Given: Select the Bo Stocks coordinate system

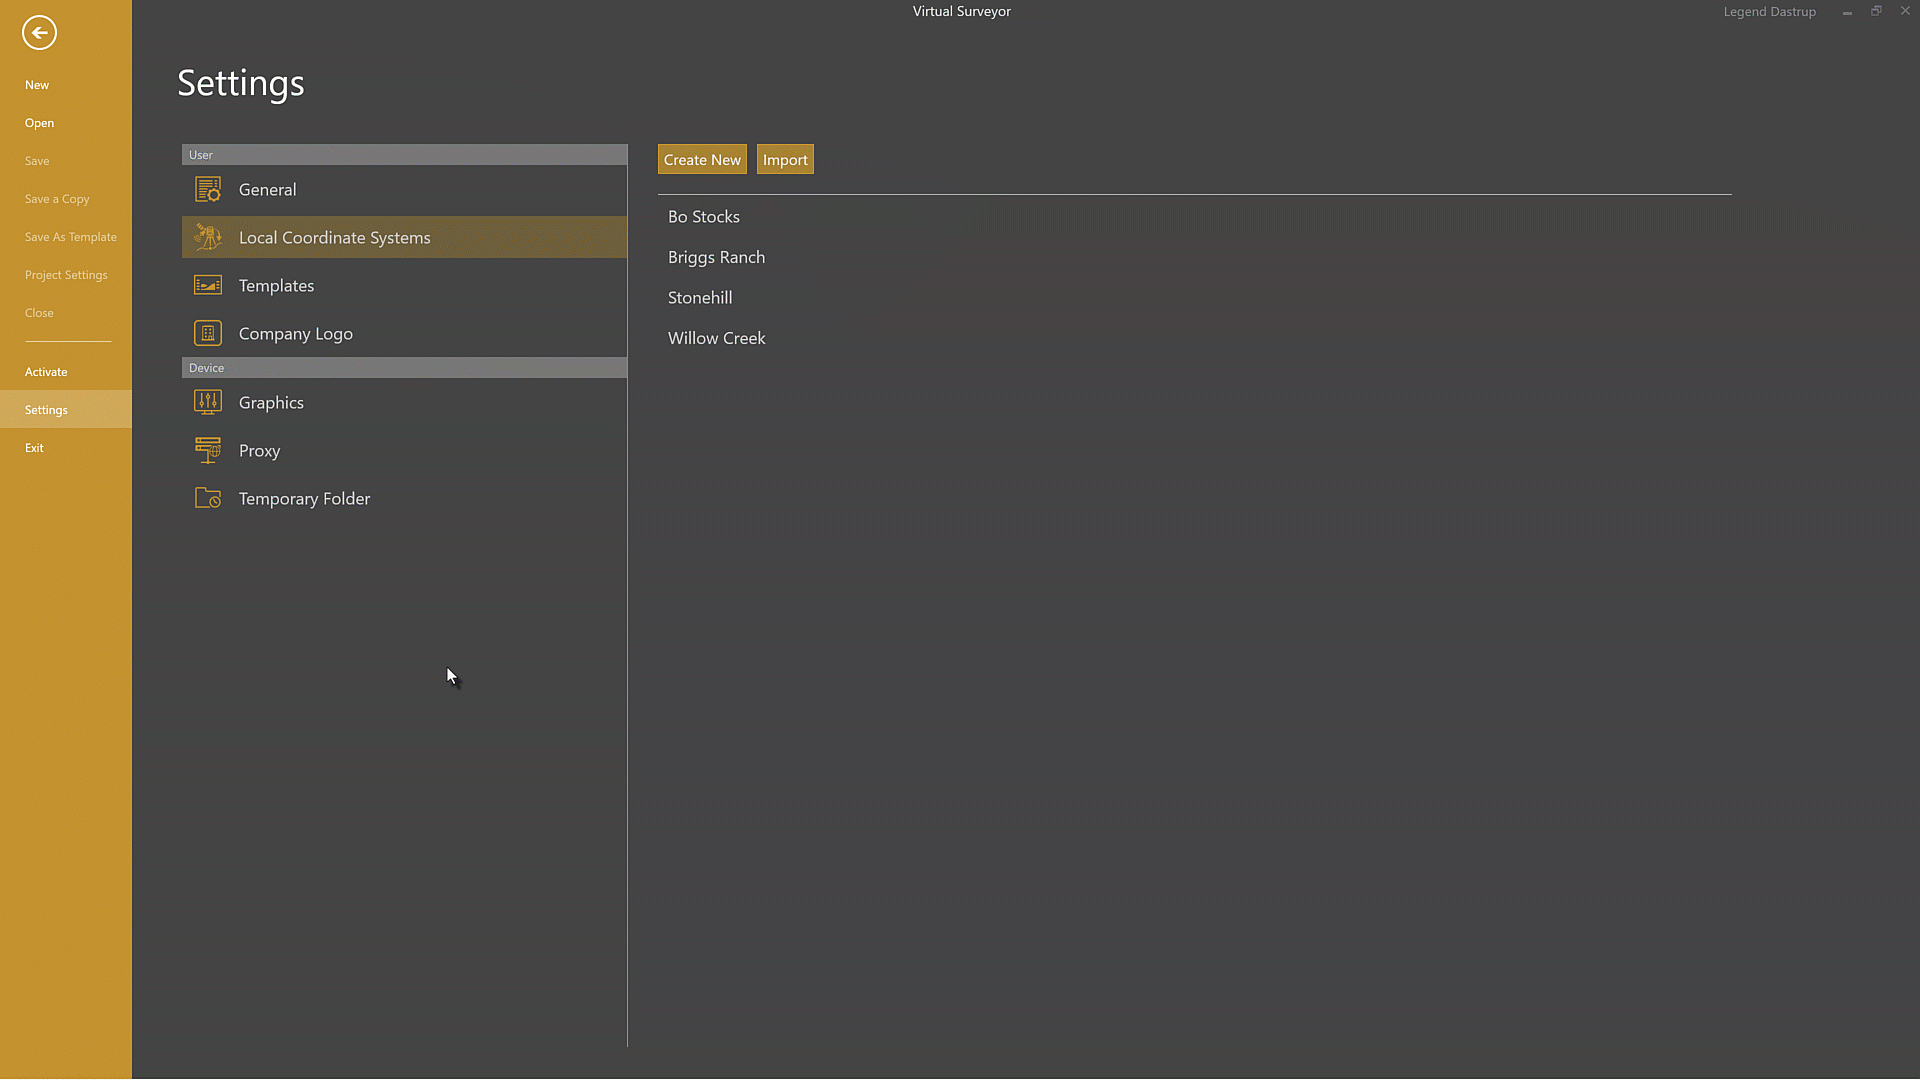Looking at the screenshot, I should [704, 216].
